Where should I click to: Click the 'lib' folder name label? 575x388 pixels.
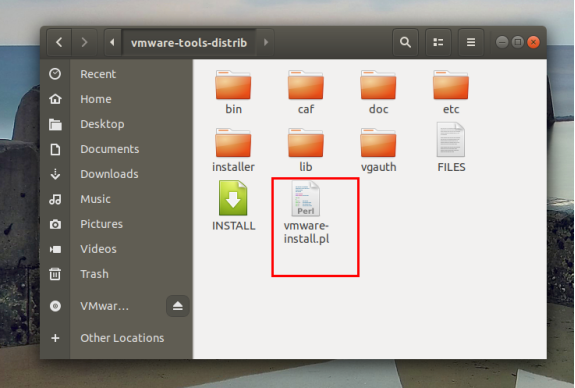[306, 167]
